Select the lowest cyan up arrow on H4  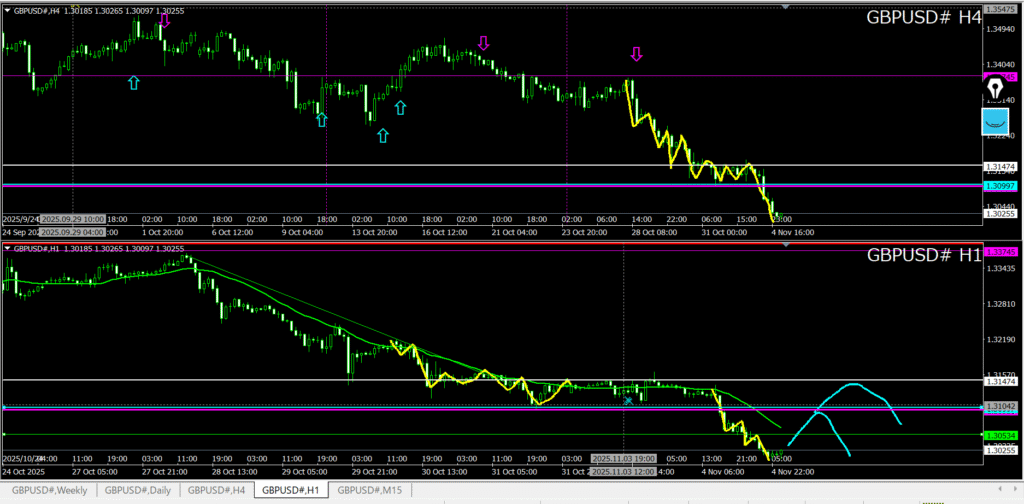tap(382, 135)
